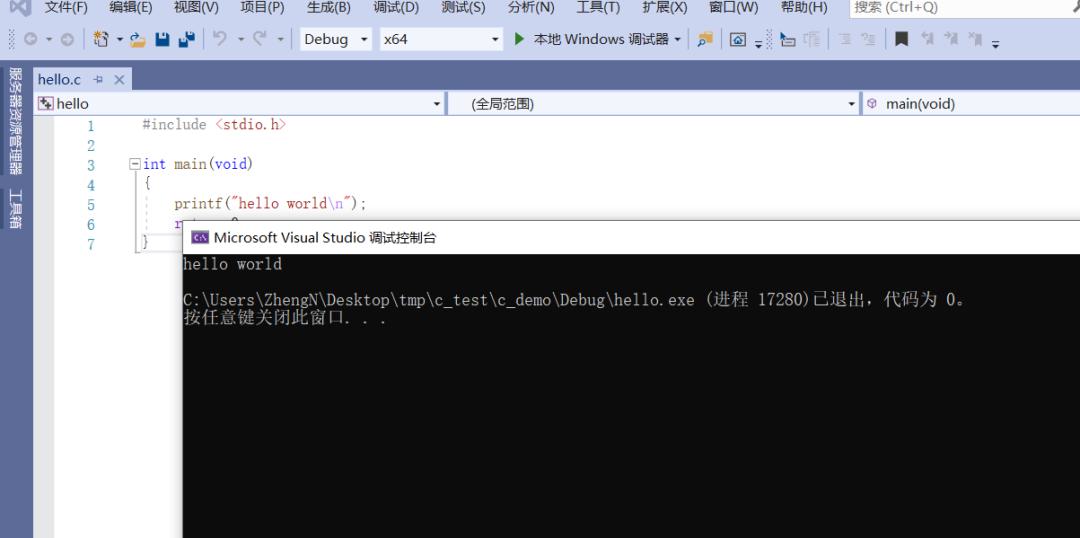
Task: Open the 服务器资源管理器 side panel tab
Action: click(x=15, y=121)
